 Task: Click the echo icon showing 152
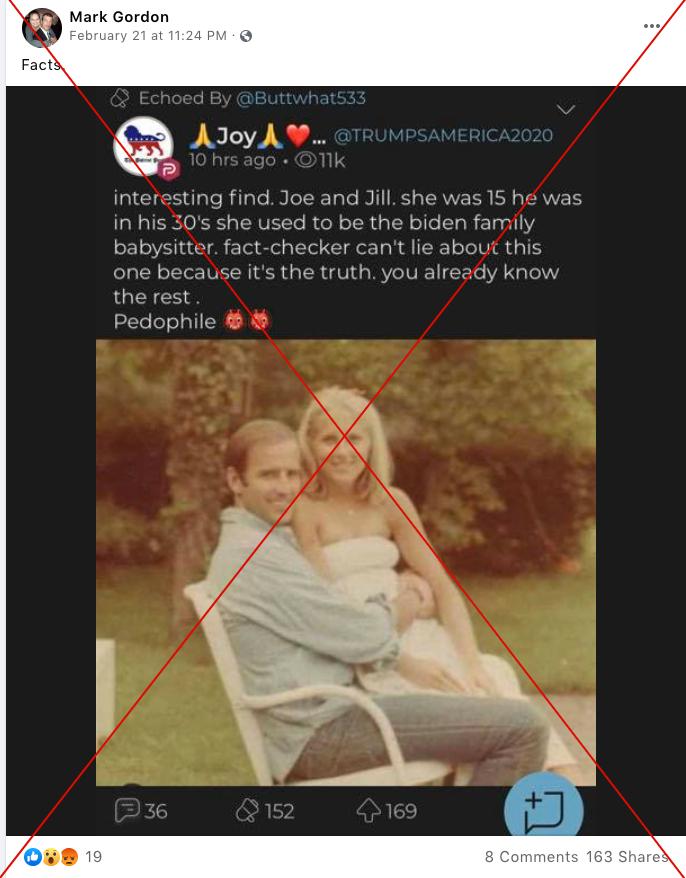(247, 810)
